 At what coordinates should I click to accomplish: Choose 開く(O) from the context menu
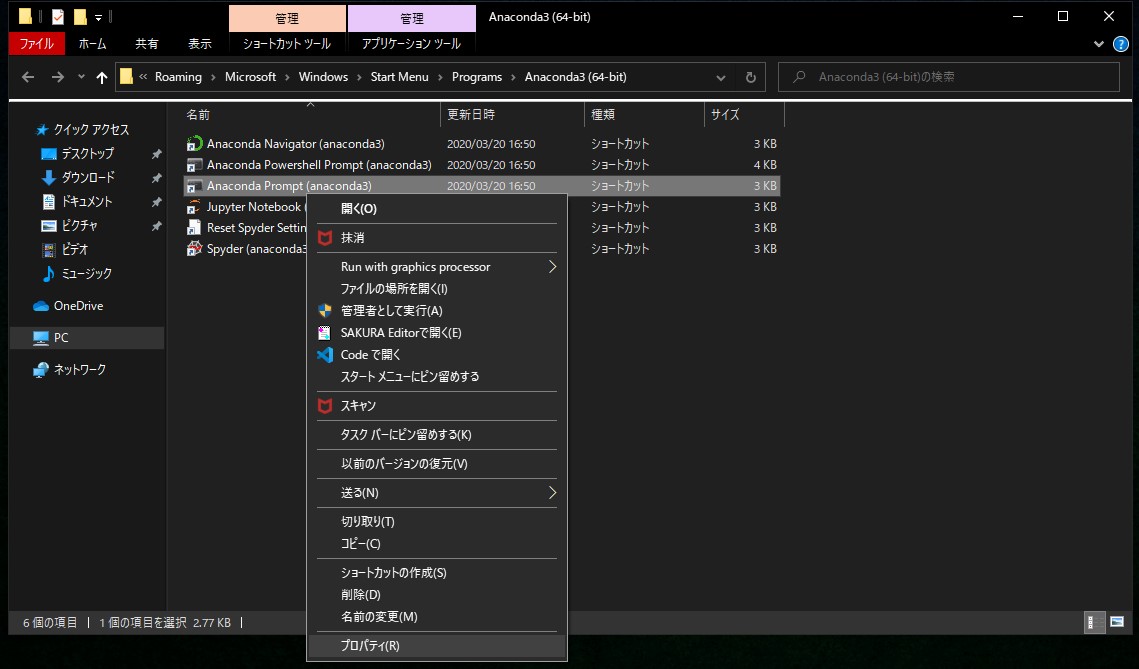tap(437, 209)
